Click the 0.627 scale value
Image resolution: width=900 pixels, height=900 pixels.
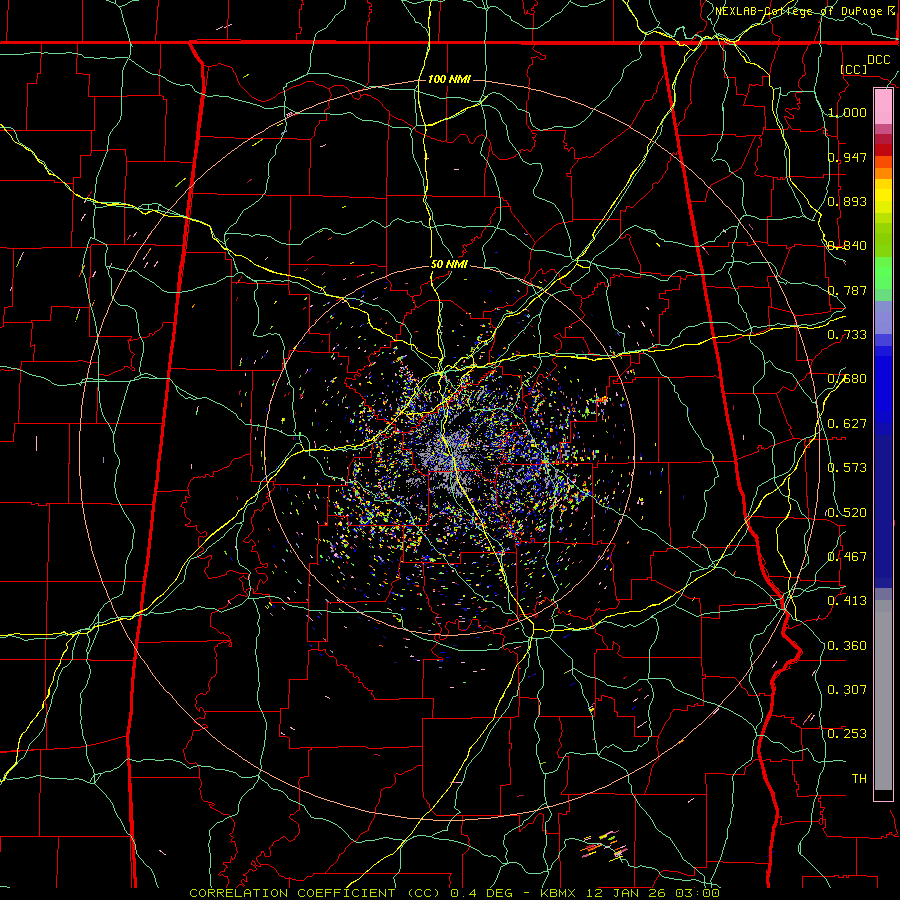click(x=847, y=424)
